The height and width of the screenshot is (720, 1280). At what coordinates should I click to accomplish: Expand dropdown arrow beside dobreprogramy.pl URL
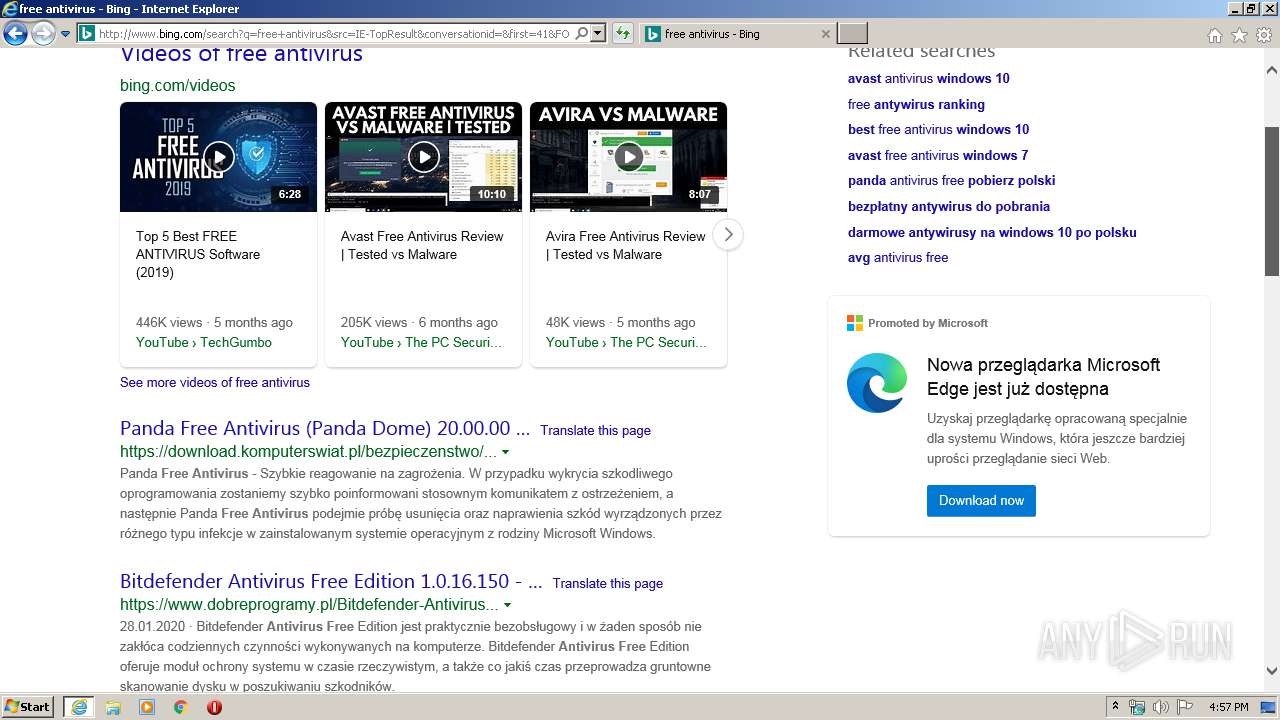tap(508, 605)
